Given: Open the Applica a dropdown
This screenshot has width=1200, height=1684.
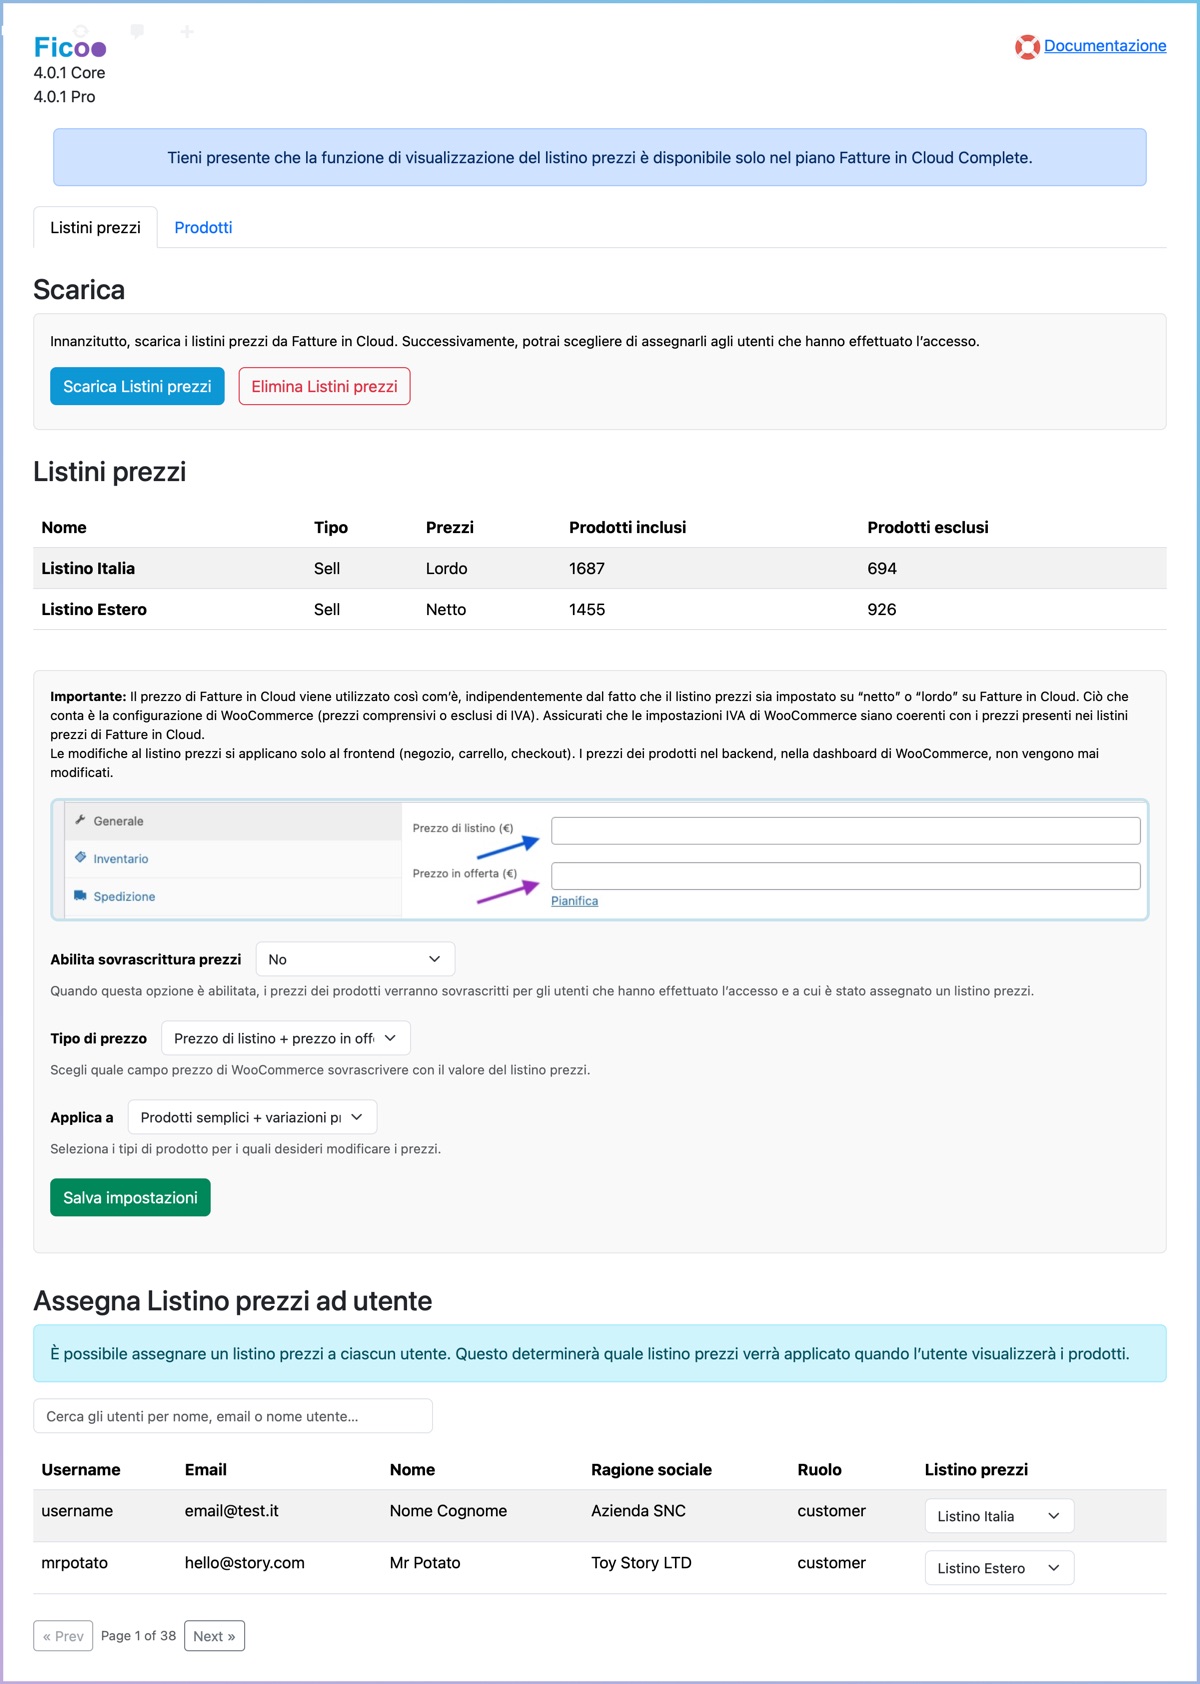Looking at the screenshot, I should (252, 1117).
